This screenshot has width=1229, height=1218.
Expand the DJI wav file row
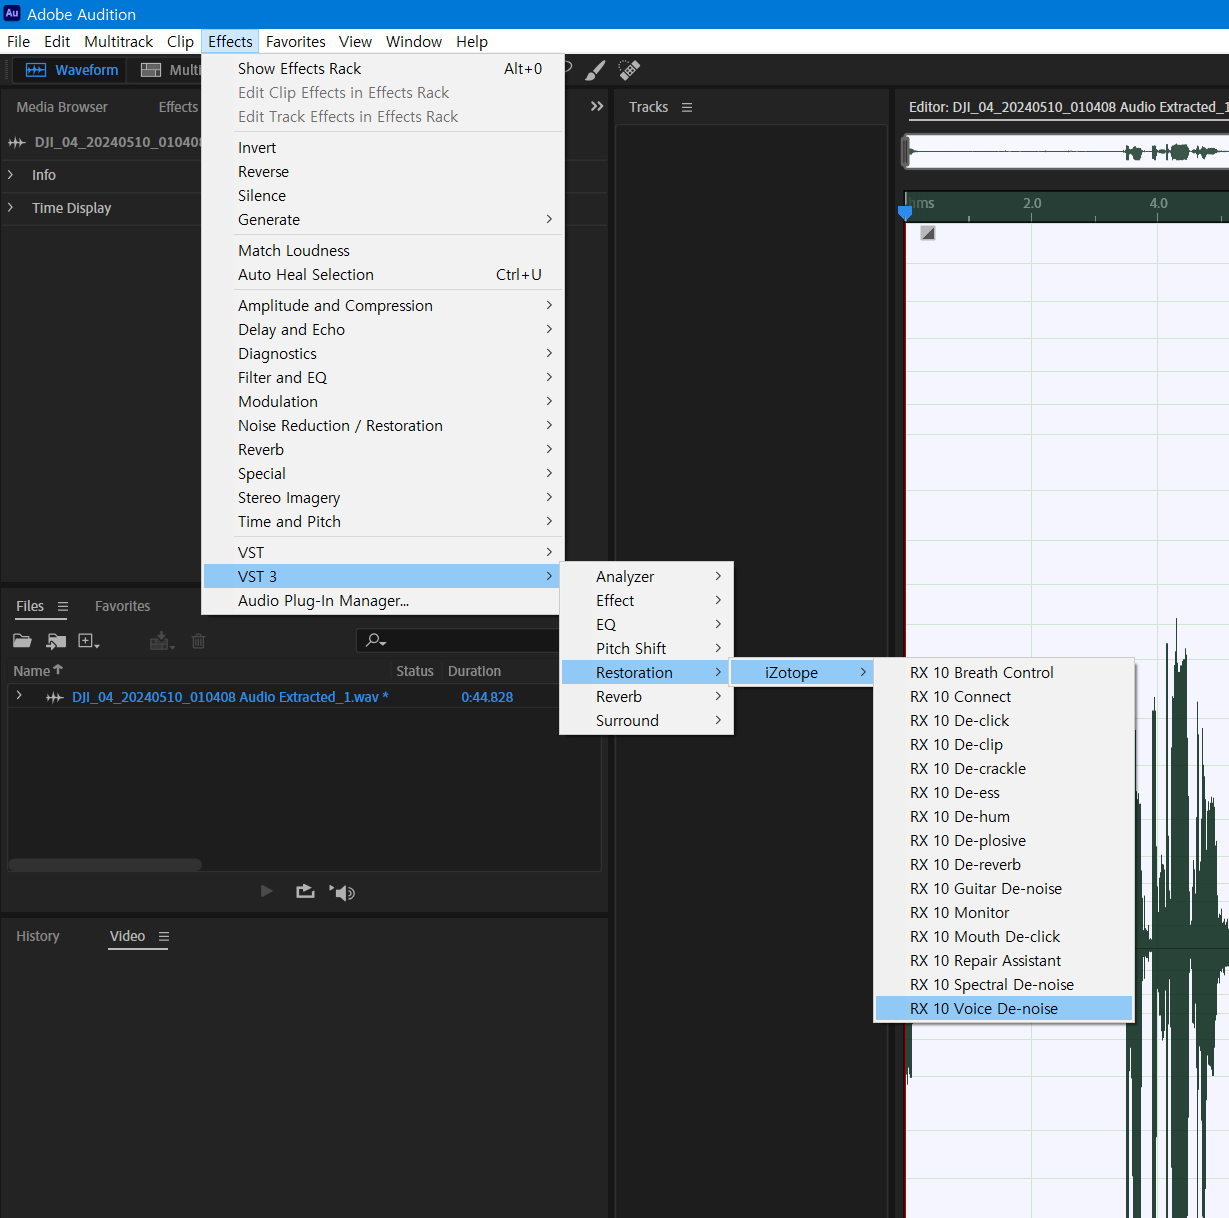[x=19, y=695]
